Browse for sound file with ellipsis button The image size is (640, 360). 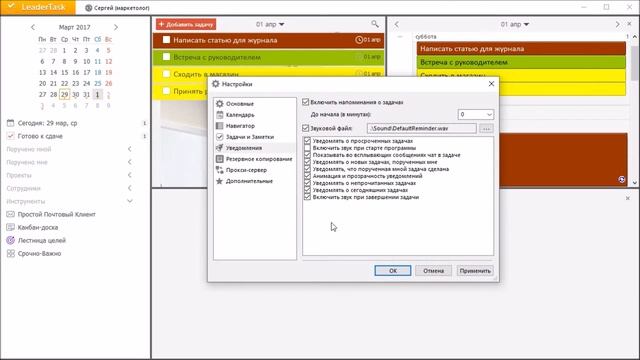[x=486, y=129]
